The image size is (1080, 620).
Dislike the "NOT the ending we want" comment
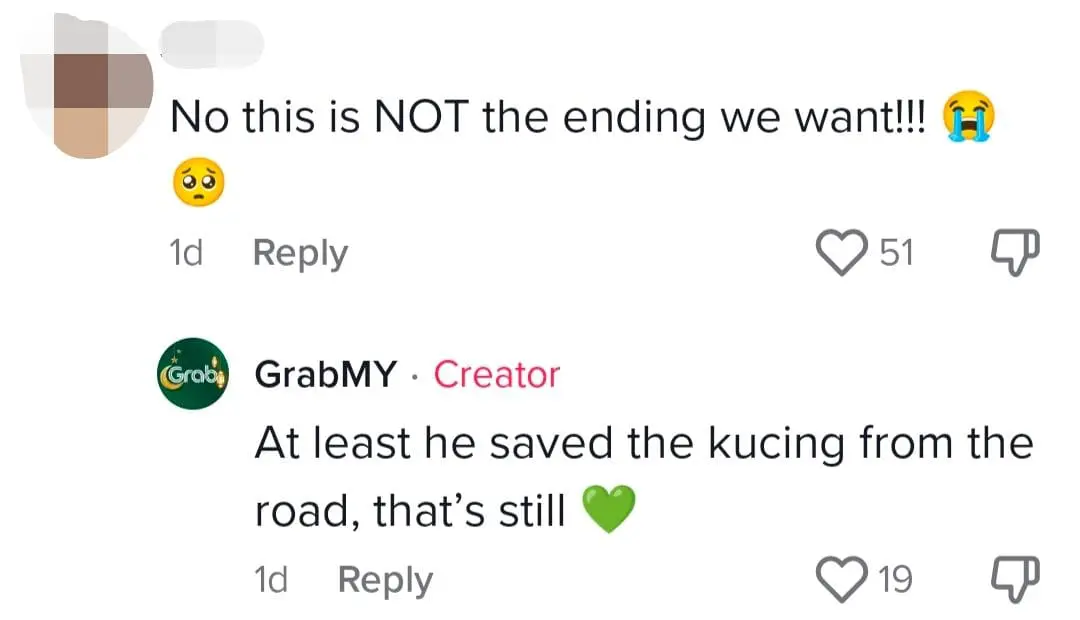(1017, 253)
